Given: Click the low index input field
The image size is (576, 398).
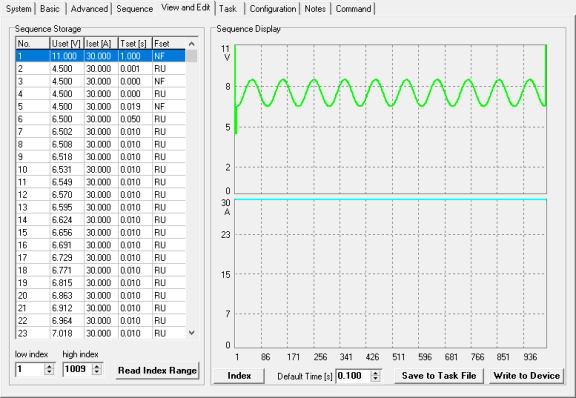Looking at the screenshot, I should (x=30, y=369).
